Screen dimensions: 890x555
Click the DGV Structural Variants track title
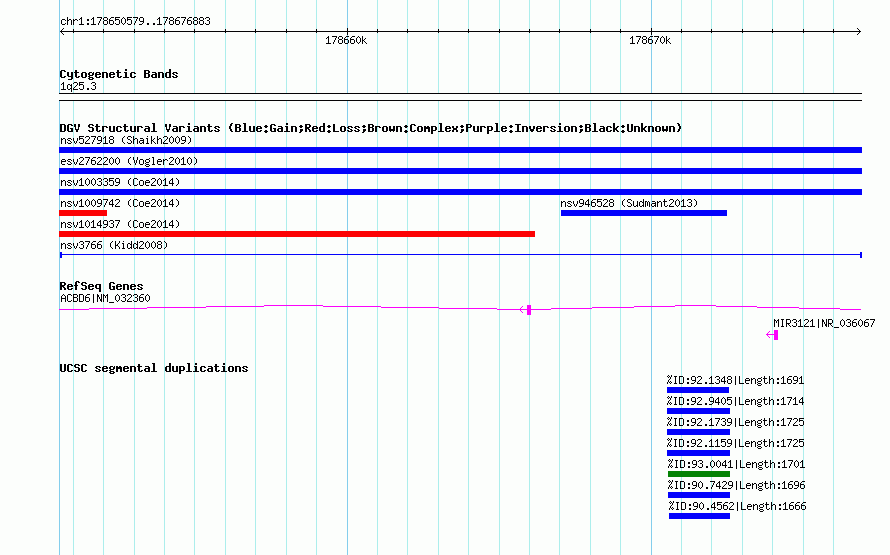[371, 128]
